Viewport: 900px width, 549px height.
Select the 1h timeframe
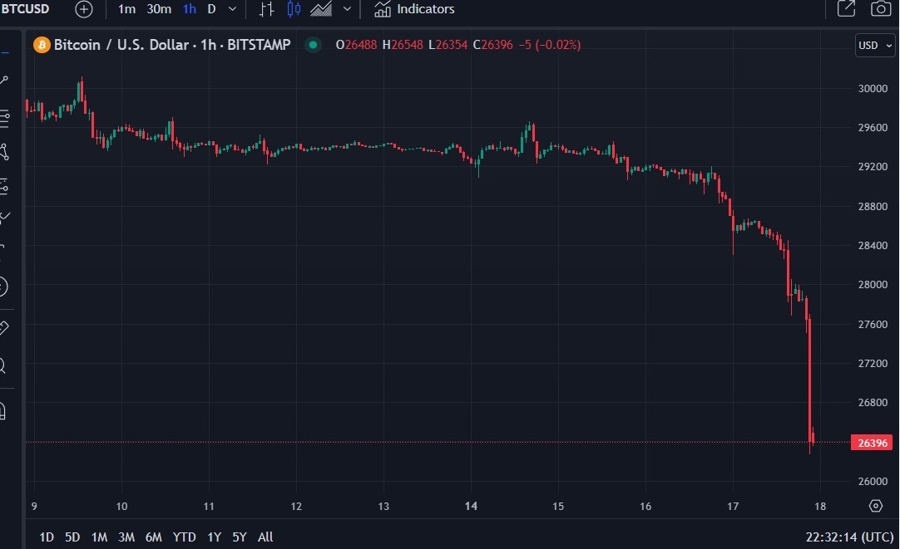pyautogui.click(x=189, y=9)
